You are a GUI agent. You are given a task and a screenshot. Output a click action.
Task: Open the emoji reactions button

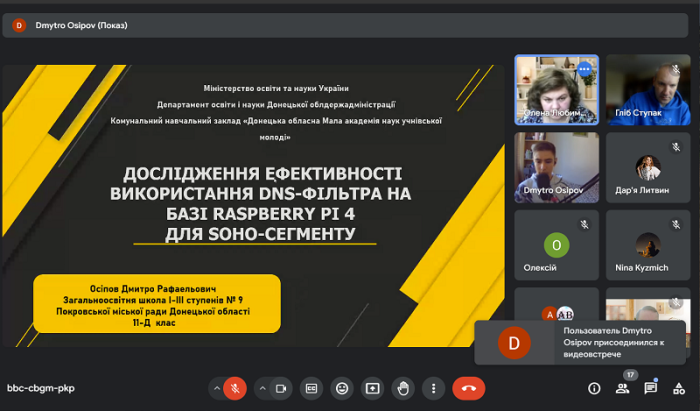342,388
